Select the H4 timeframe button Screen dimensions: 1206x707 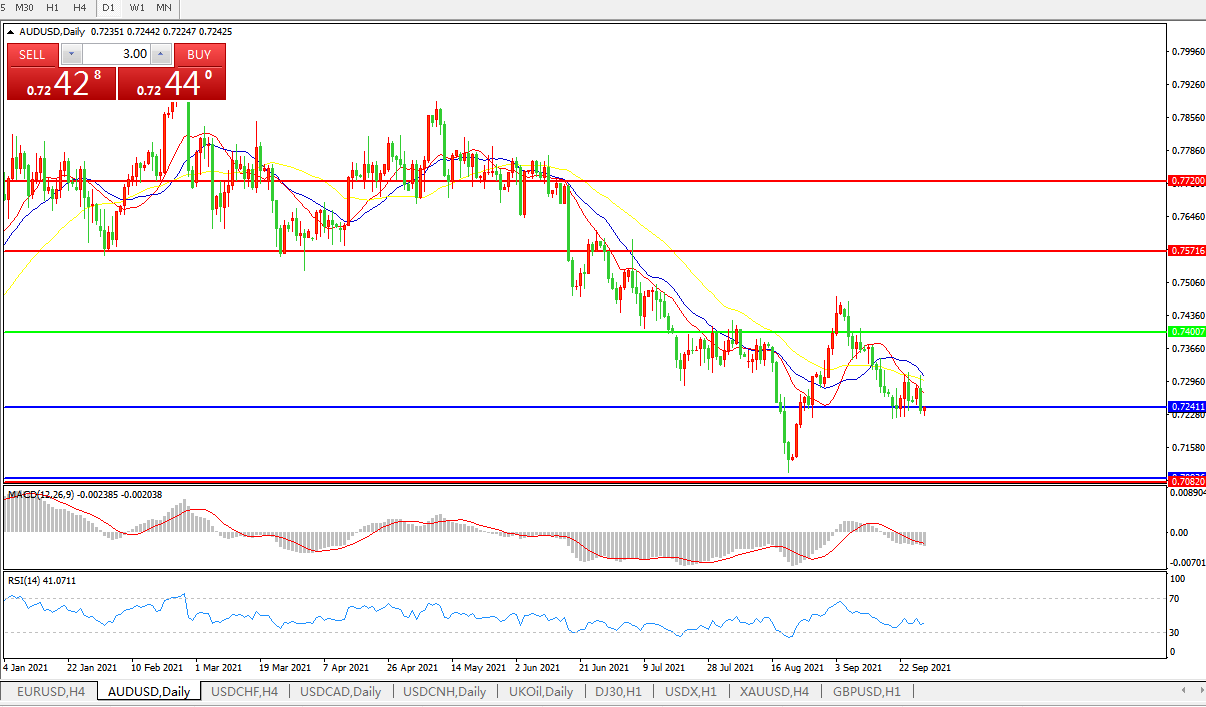click(79, 7)
